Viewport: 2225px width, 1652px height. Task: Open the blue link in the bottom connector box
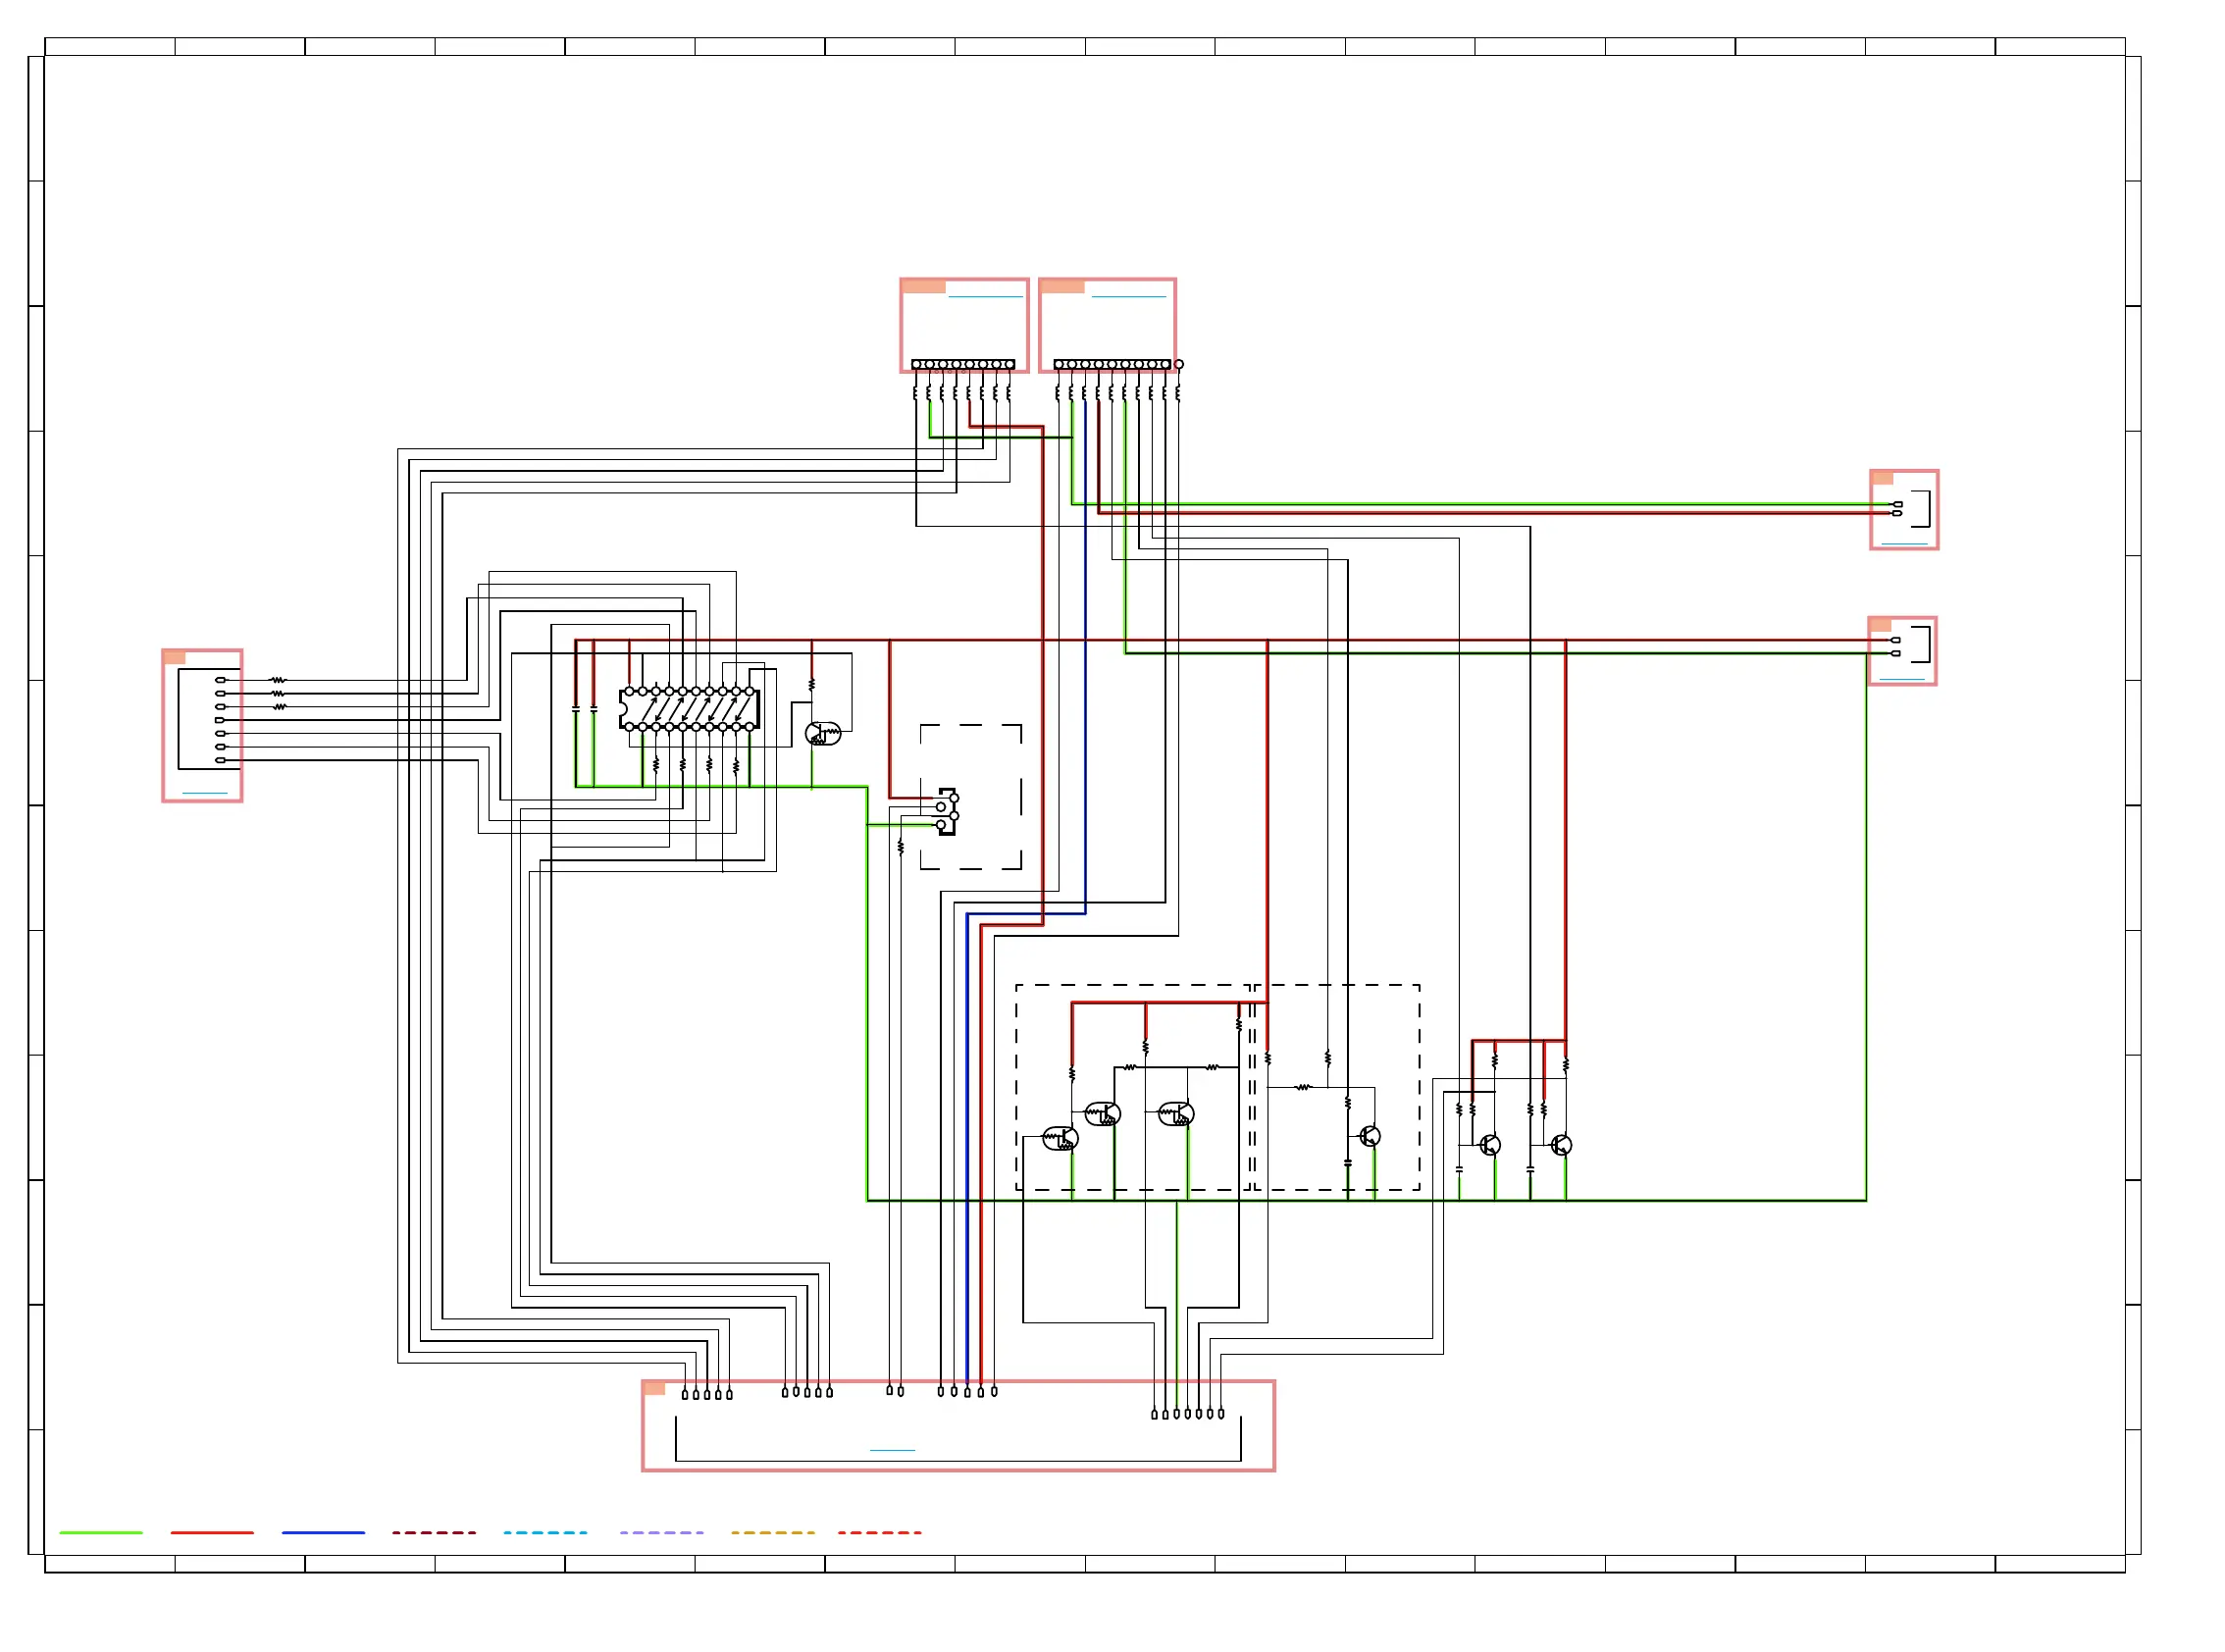[893, 1451]
